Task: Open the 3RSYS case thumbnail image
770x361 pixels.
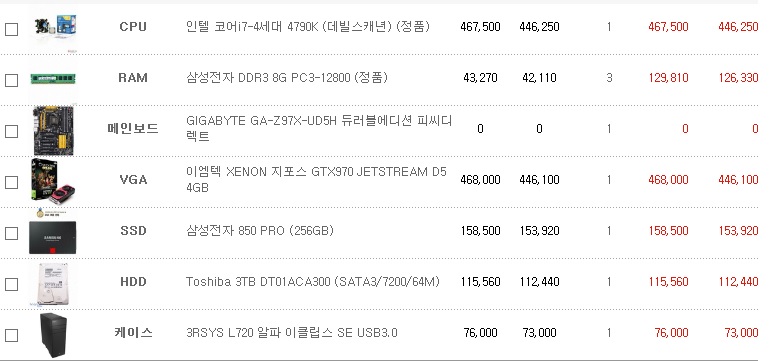Action: [x=53, y=335]
